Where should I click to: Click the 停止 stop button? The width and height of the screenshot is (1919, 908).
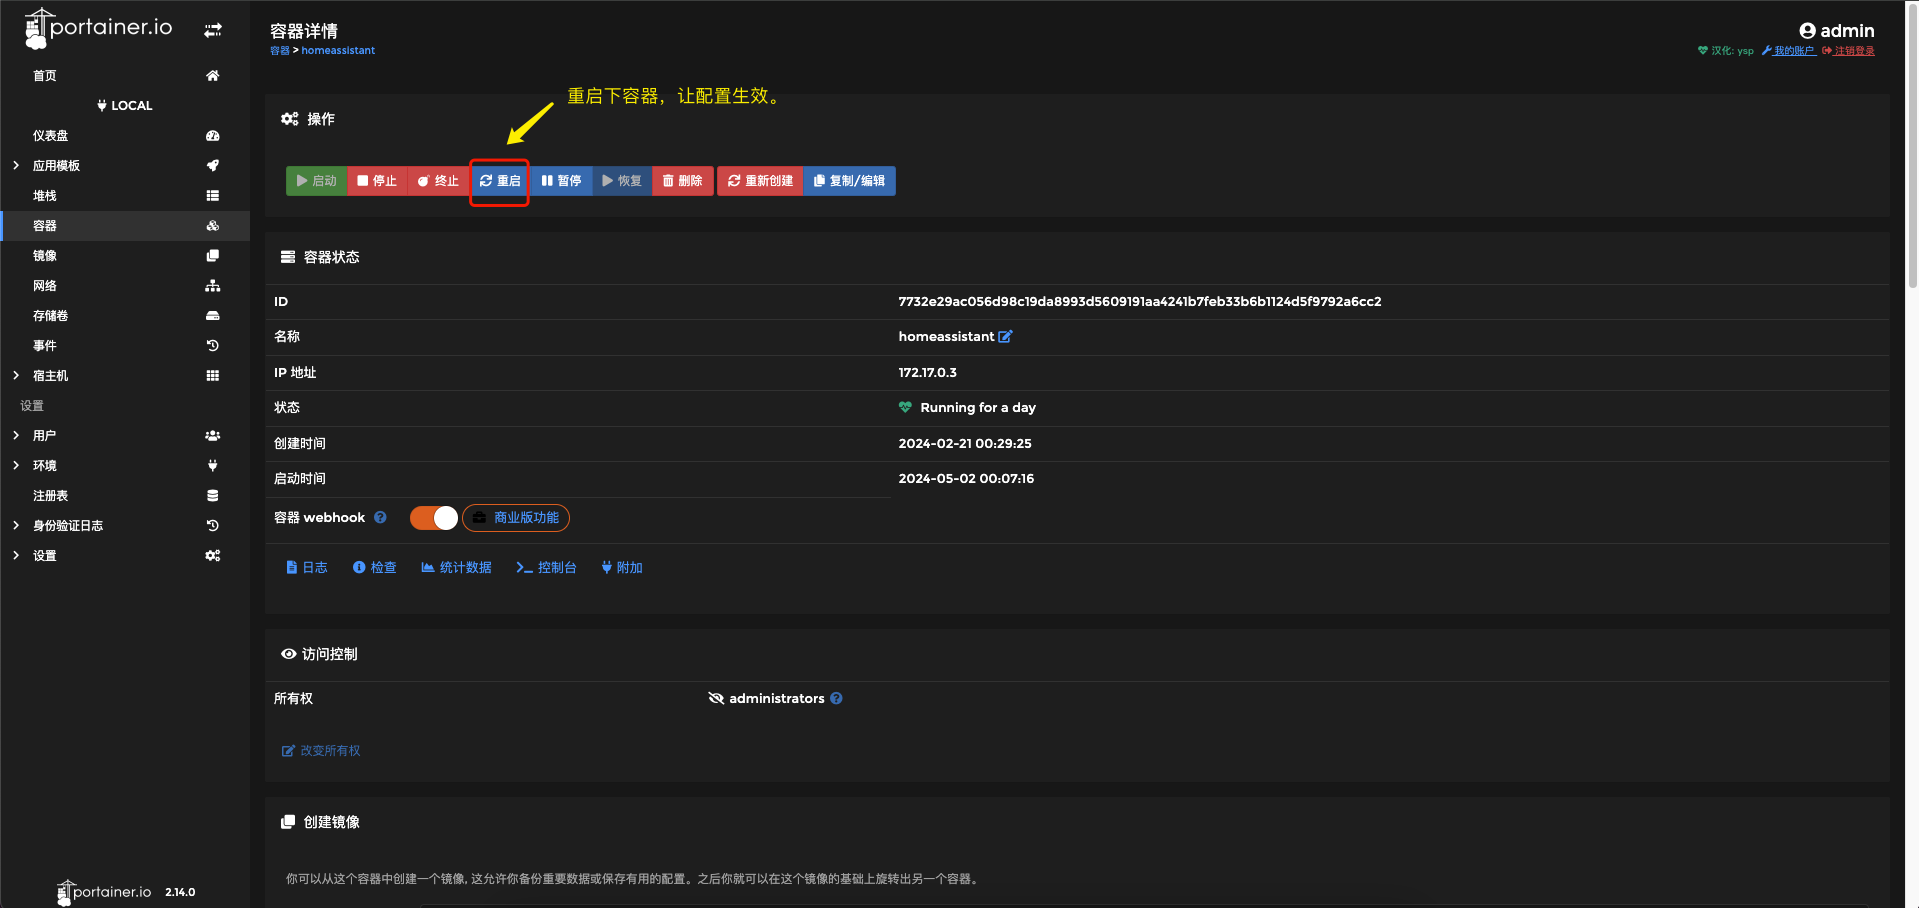(377, 181)
